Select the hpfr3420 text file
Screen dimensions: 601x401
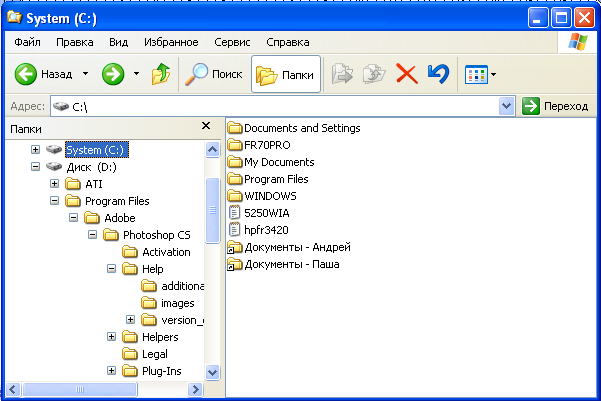coord(258,230)
